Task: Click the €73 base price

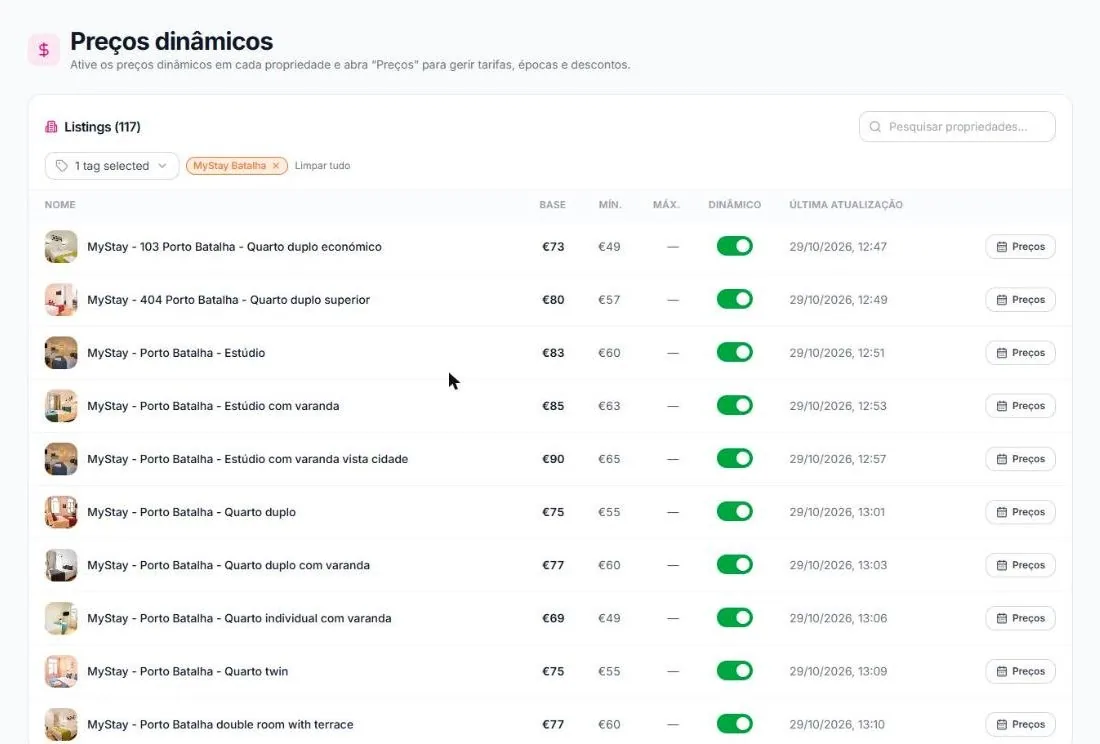Action: click(553, 247)
